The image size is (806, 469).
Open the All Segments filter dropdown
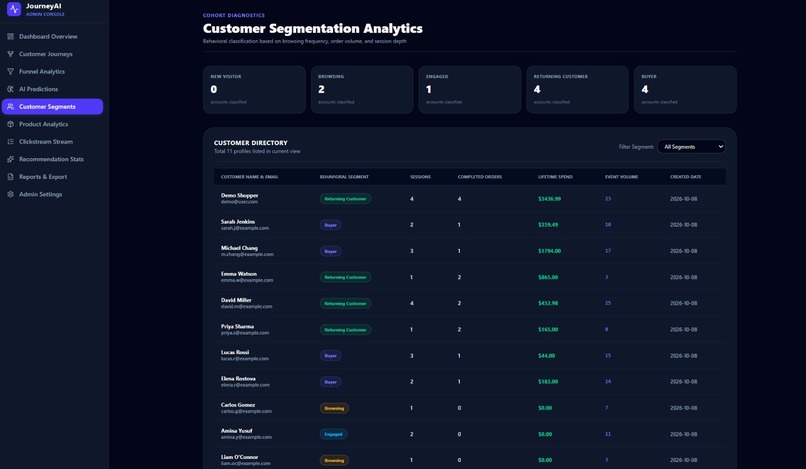pyautogui.click(x=691, y=147)
